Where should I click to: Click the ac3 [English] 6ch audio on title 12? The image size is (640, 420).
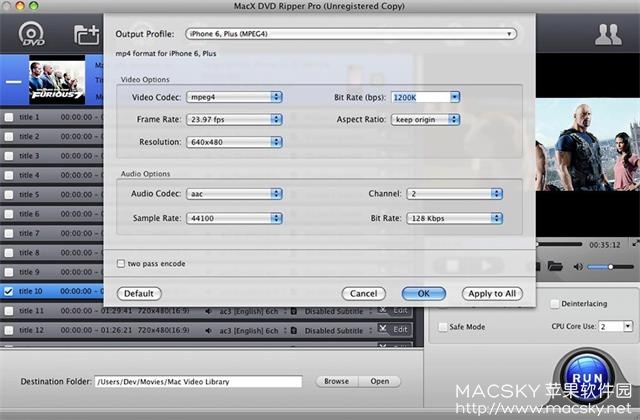click(249, 331)
